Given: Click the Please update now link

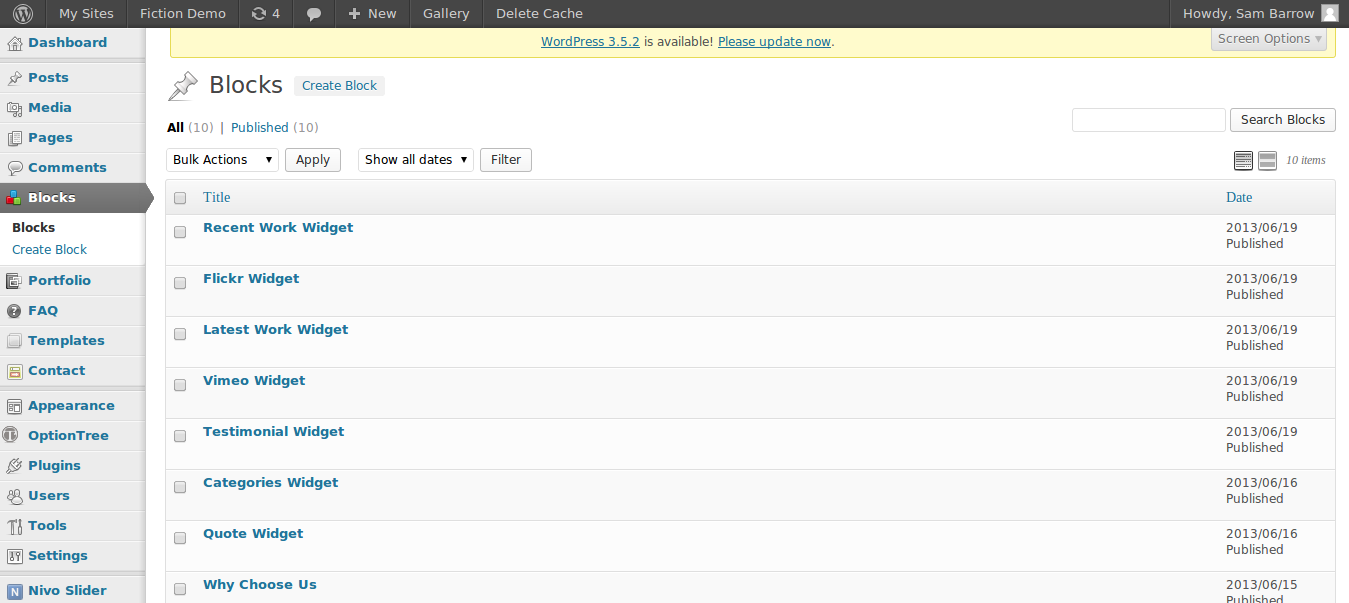Looking at the screenshot, I should tap(774, 42).
